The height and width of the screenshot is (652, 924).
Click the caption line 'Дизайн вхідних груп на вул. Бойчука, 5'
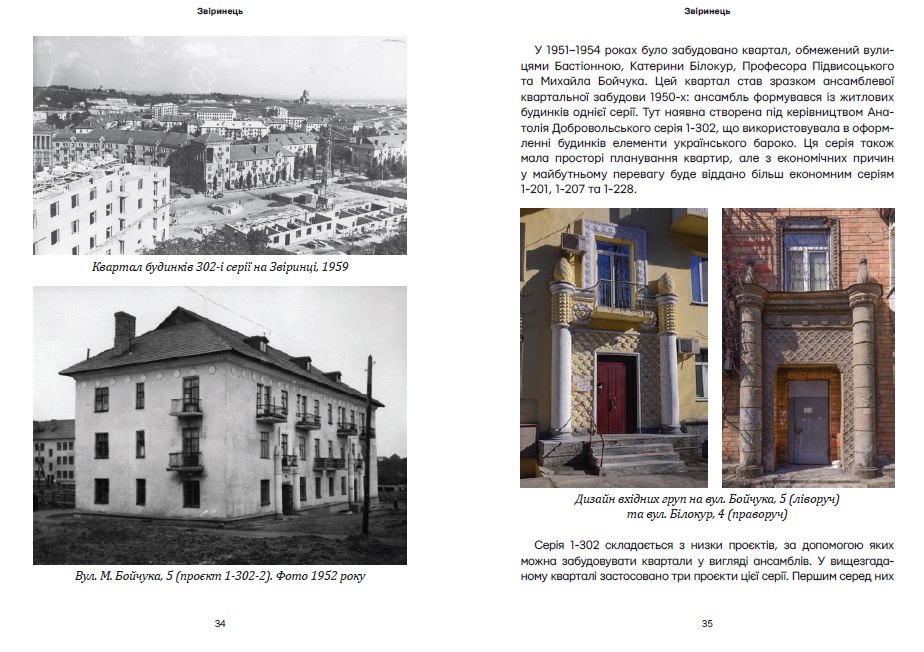click(706, 498)
